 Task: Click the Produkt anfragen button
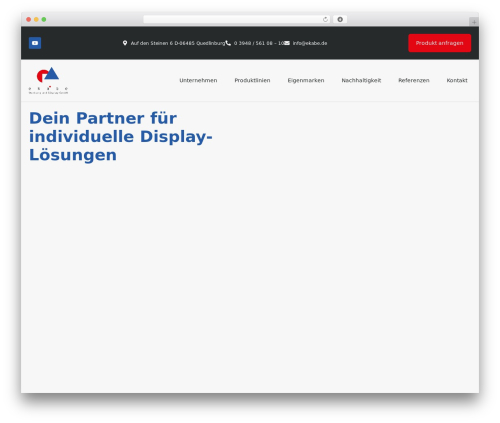point(439,43)
